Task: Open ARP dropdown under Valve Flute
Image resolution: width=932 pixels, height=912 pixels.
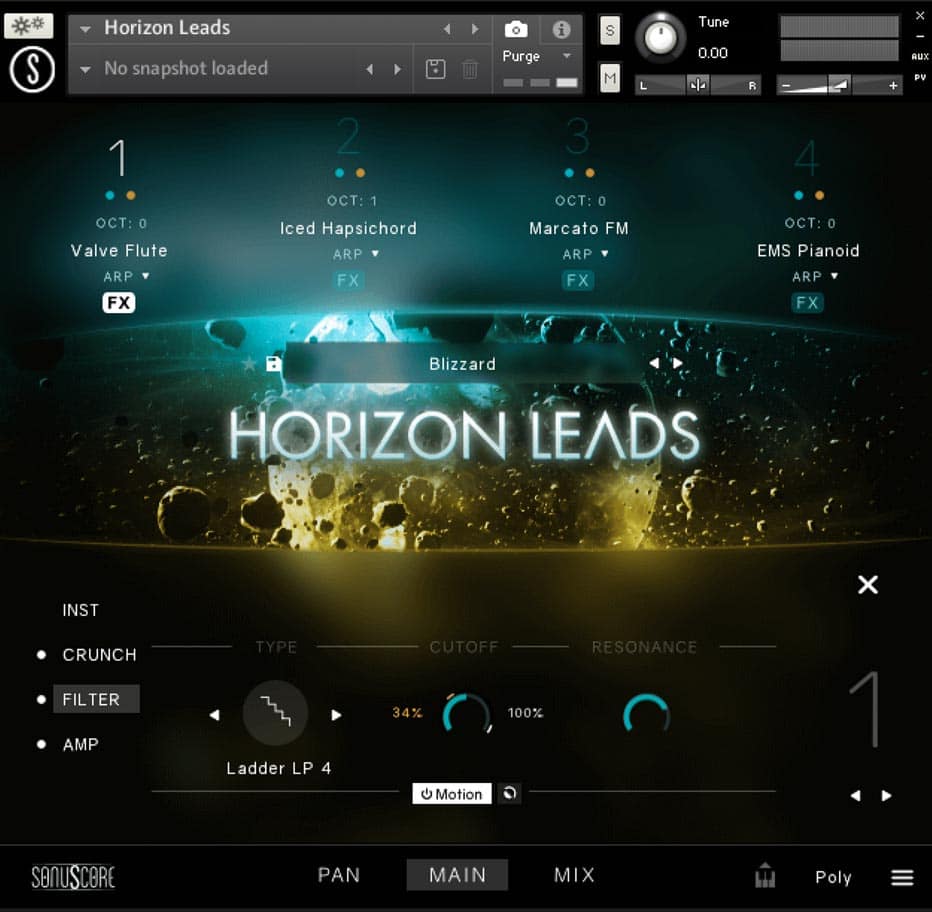Action: (126, 276)
